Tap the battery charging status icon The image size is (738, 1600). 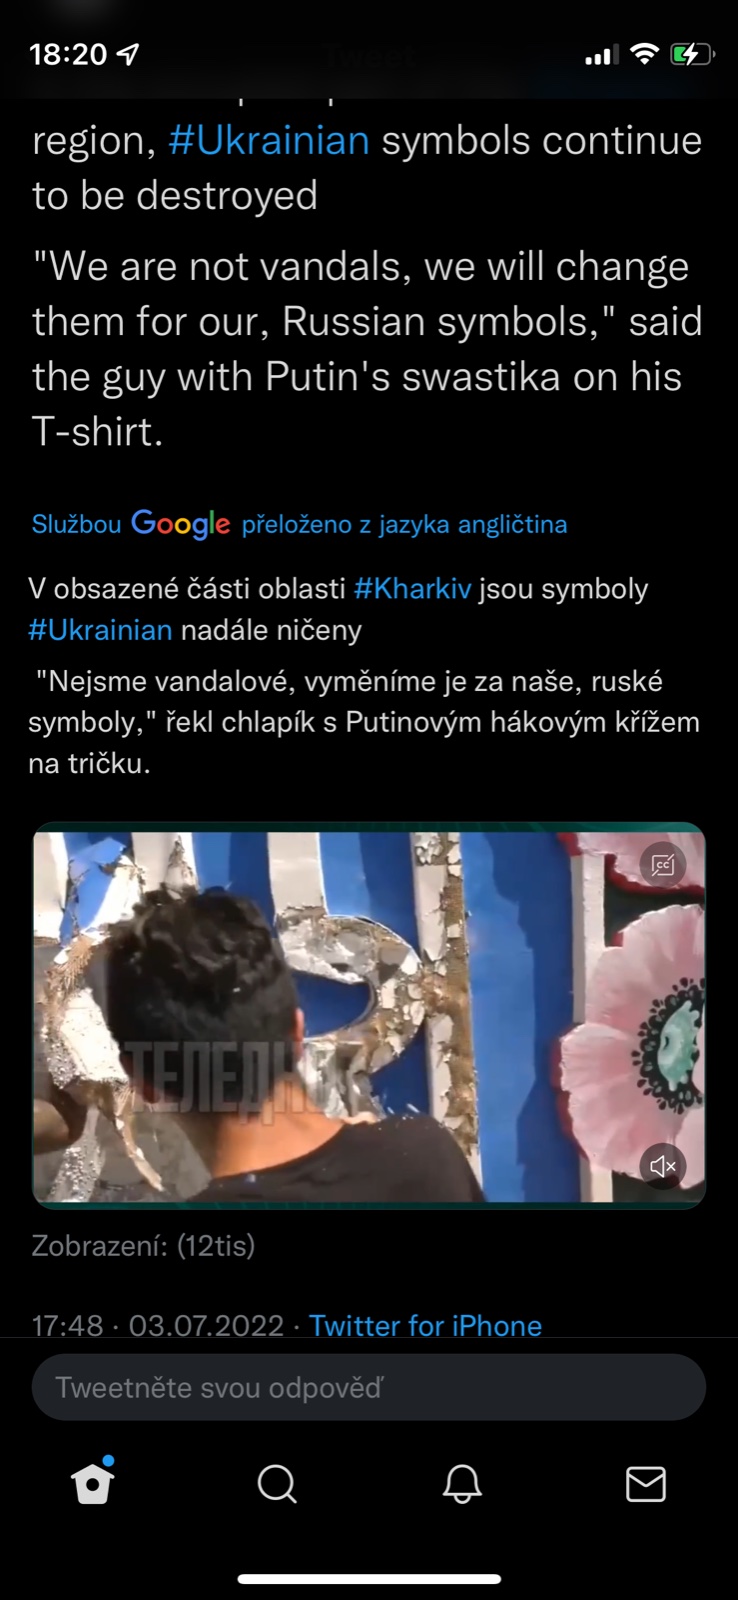692,54
